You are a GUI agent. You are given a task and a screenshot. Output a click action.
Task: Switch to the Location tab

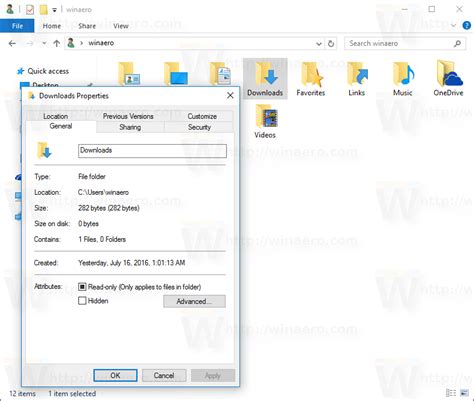click(55, 116)
